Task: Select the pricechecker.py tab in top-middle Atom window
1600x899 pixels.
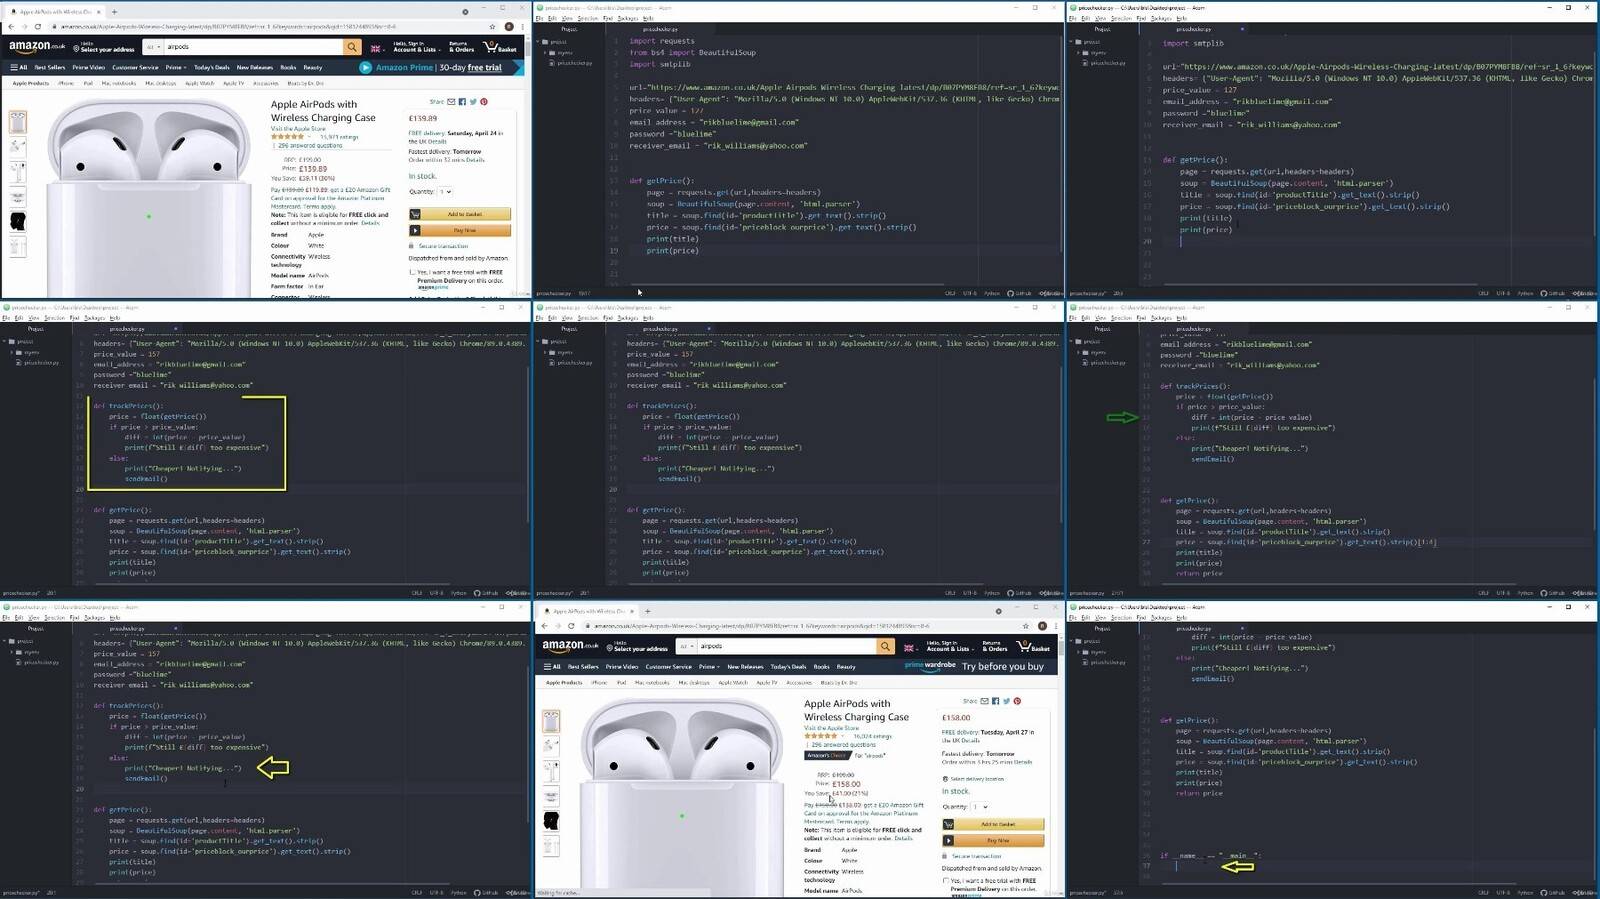Action: pos(660,29)
